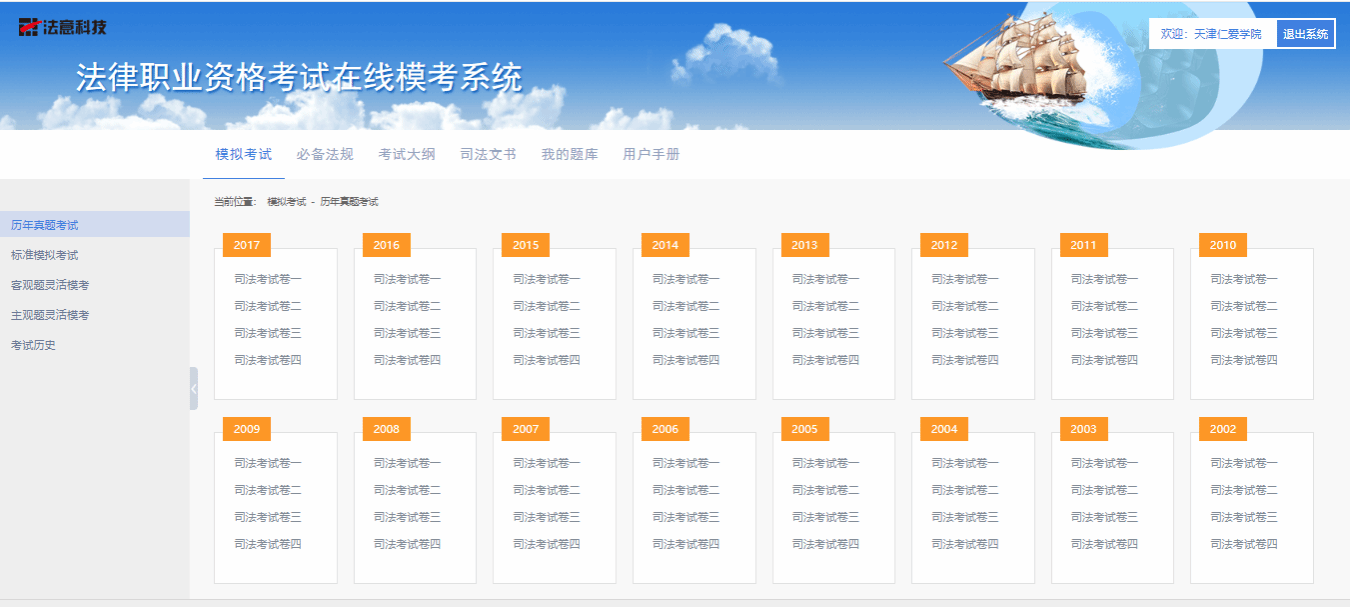Image resolution: width=1350 pixels, height=607 pixels.
Task: Open 2012 司法考试卷三
Action: pyautogui.click(x=965, y=333)
